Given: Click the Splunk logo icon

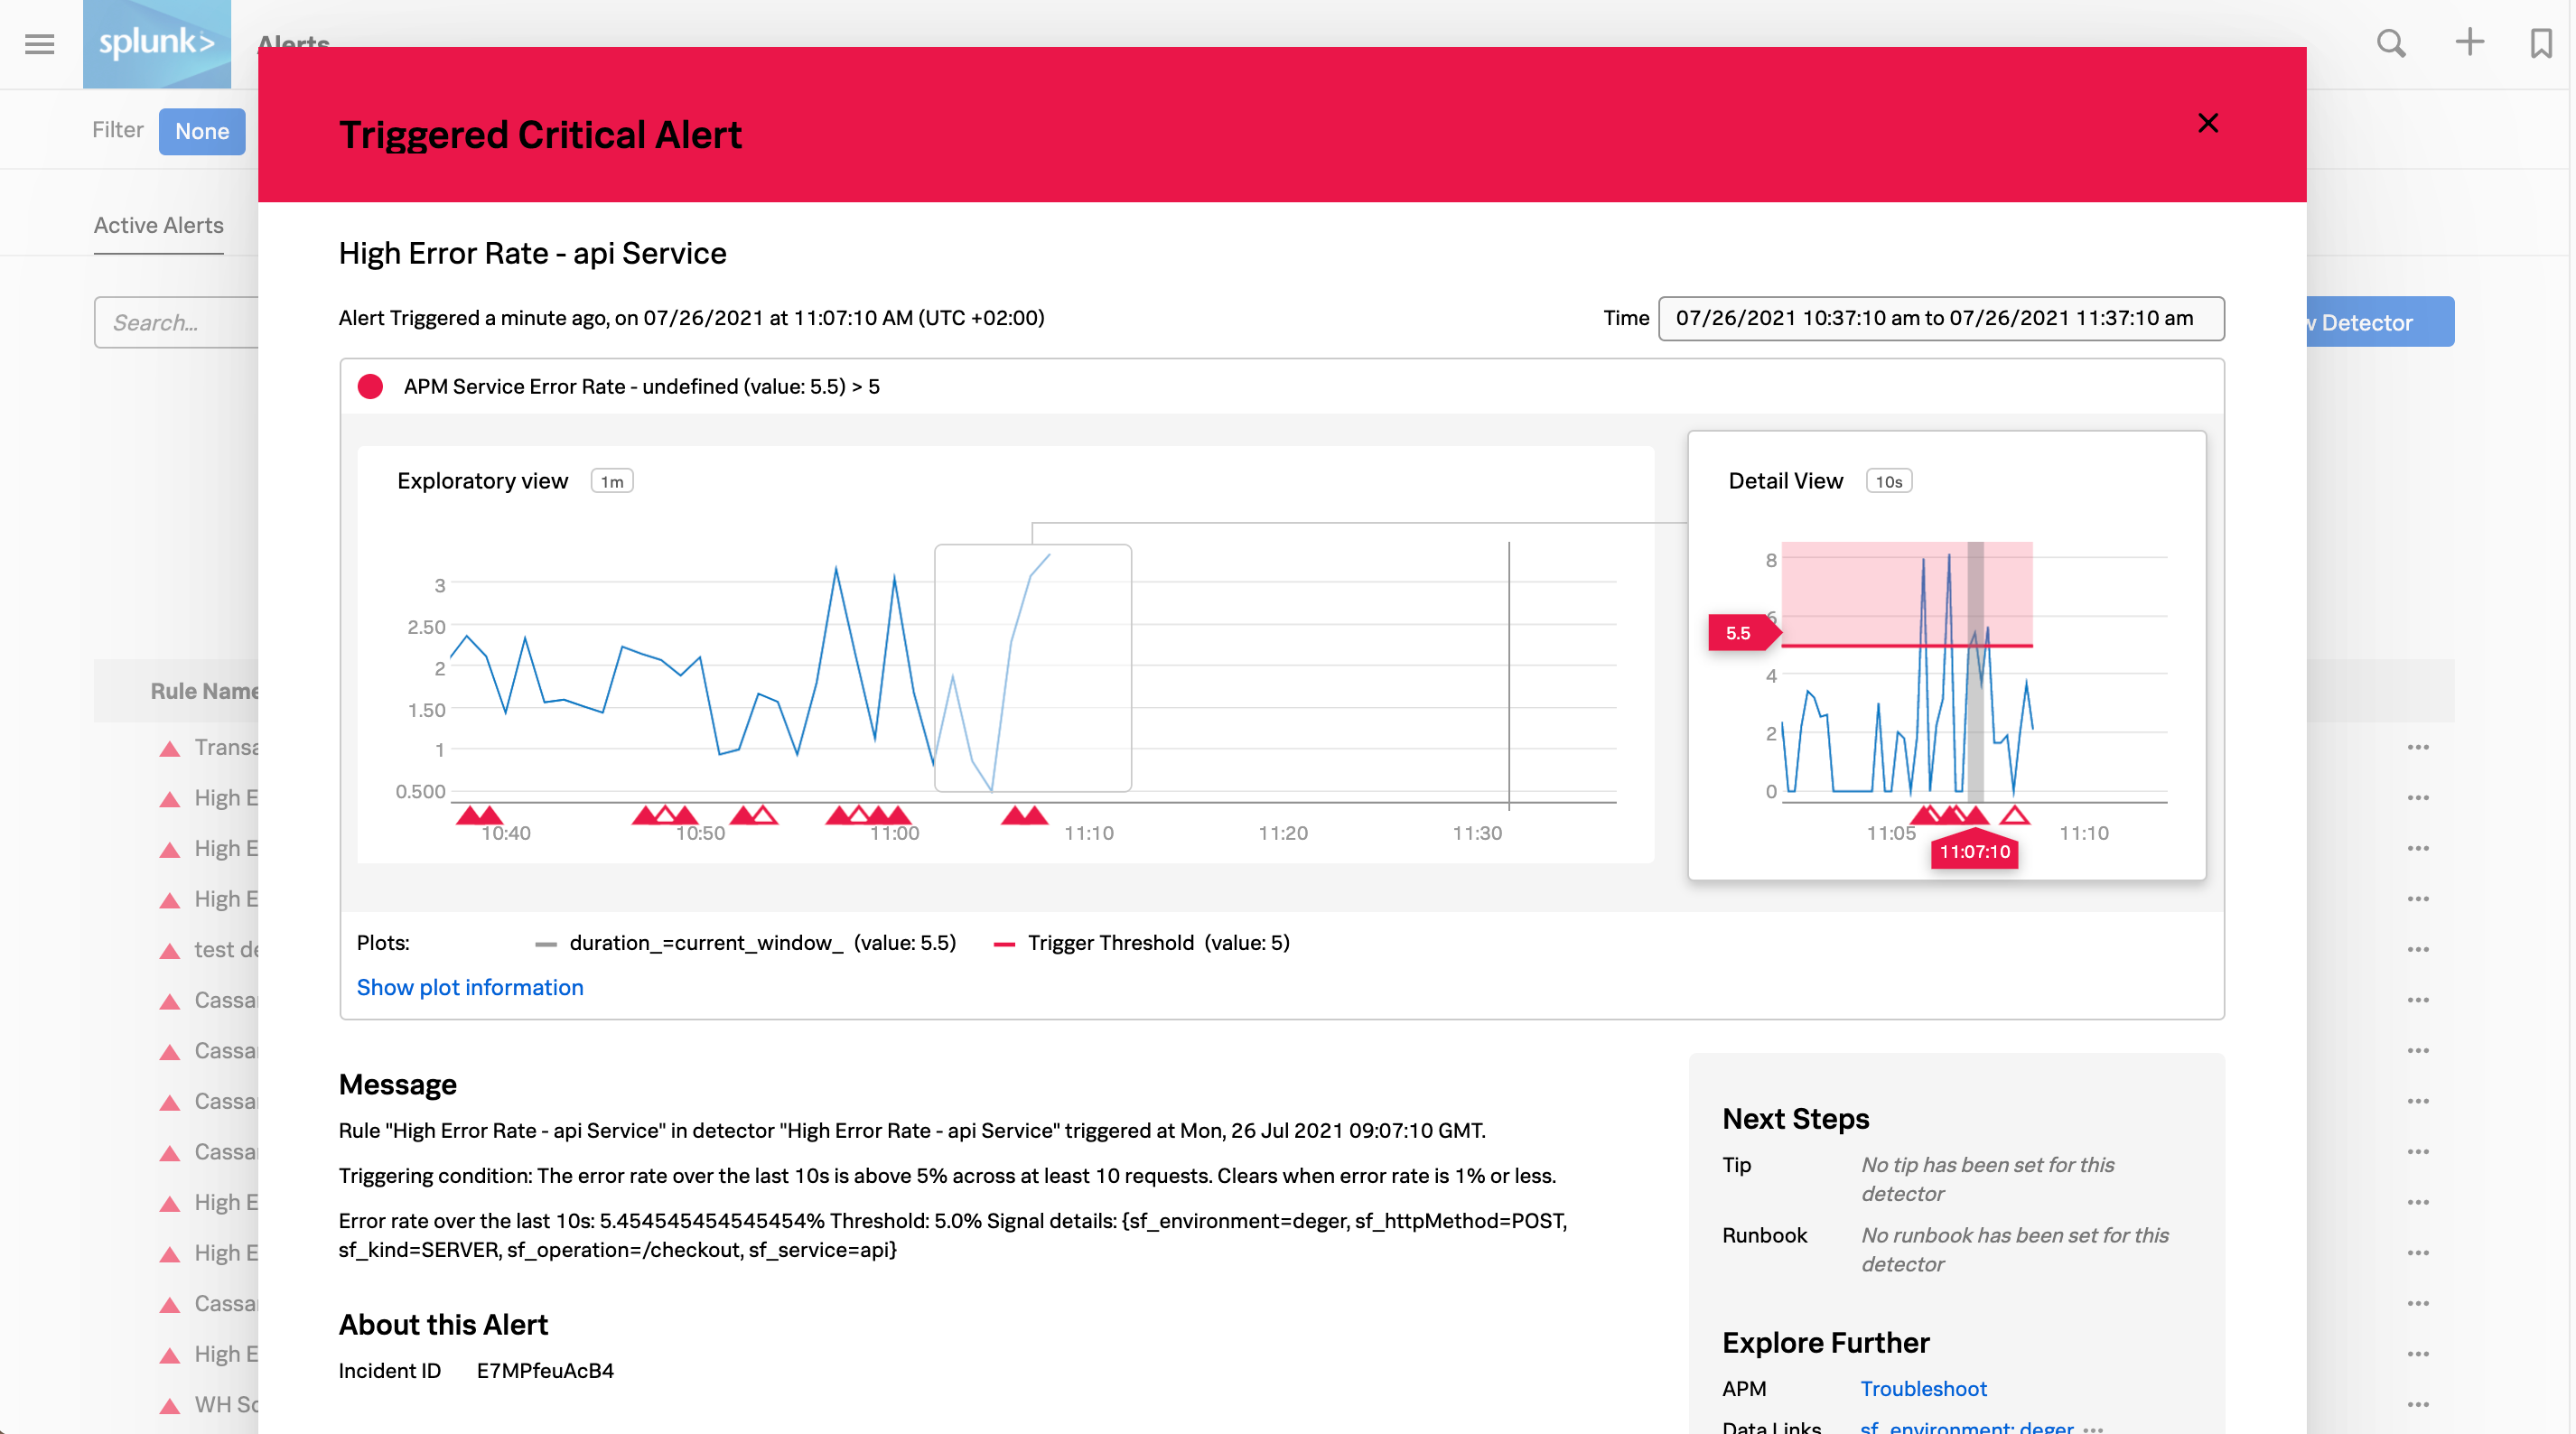Looking at the screenshot, I should pyautogui.click(x=159, y=42).
